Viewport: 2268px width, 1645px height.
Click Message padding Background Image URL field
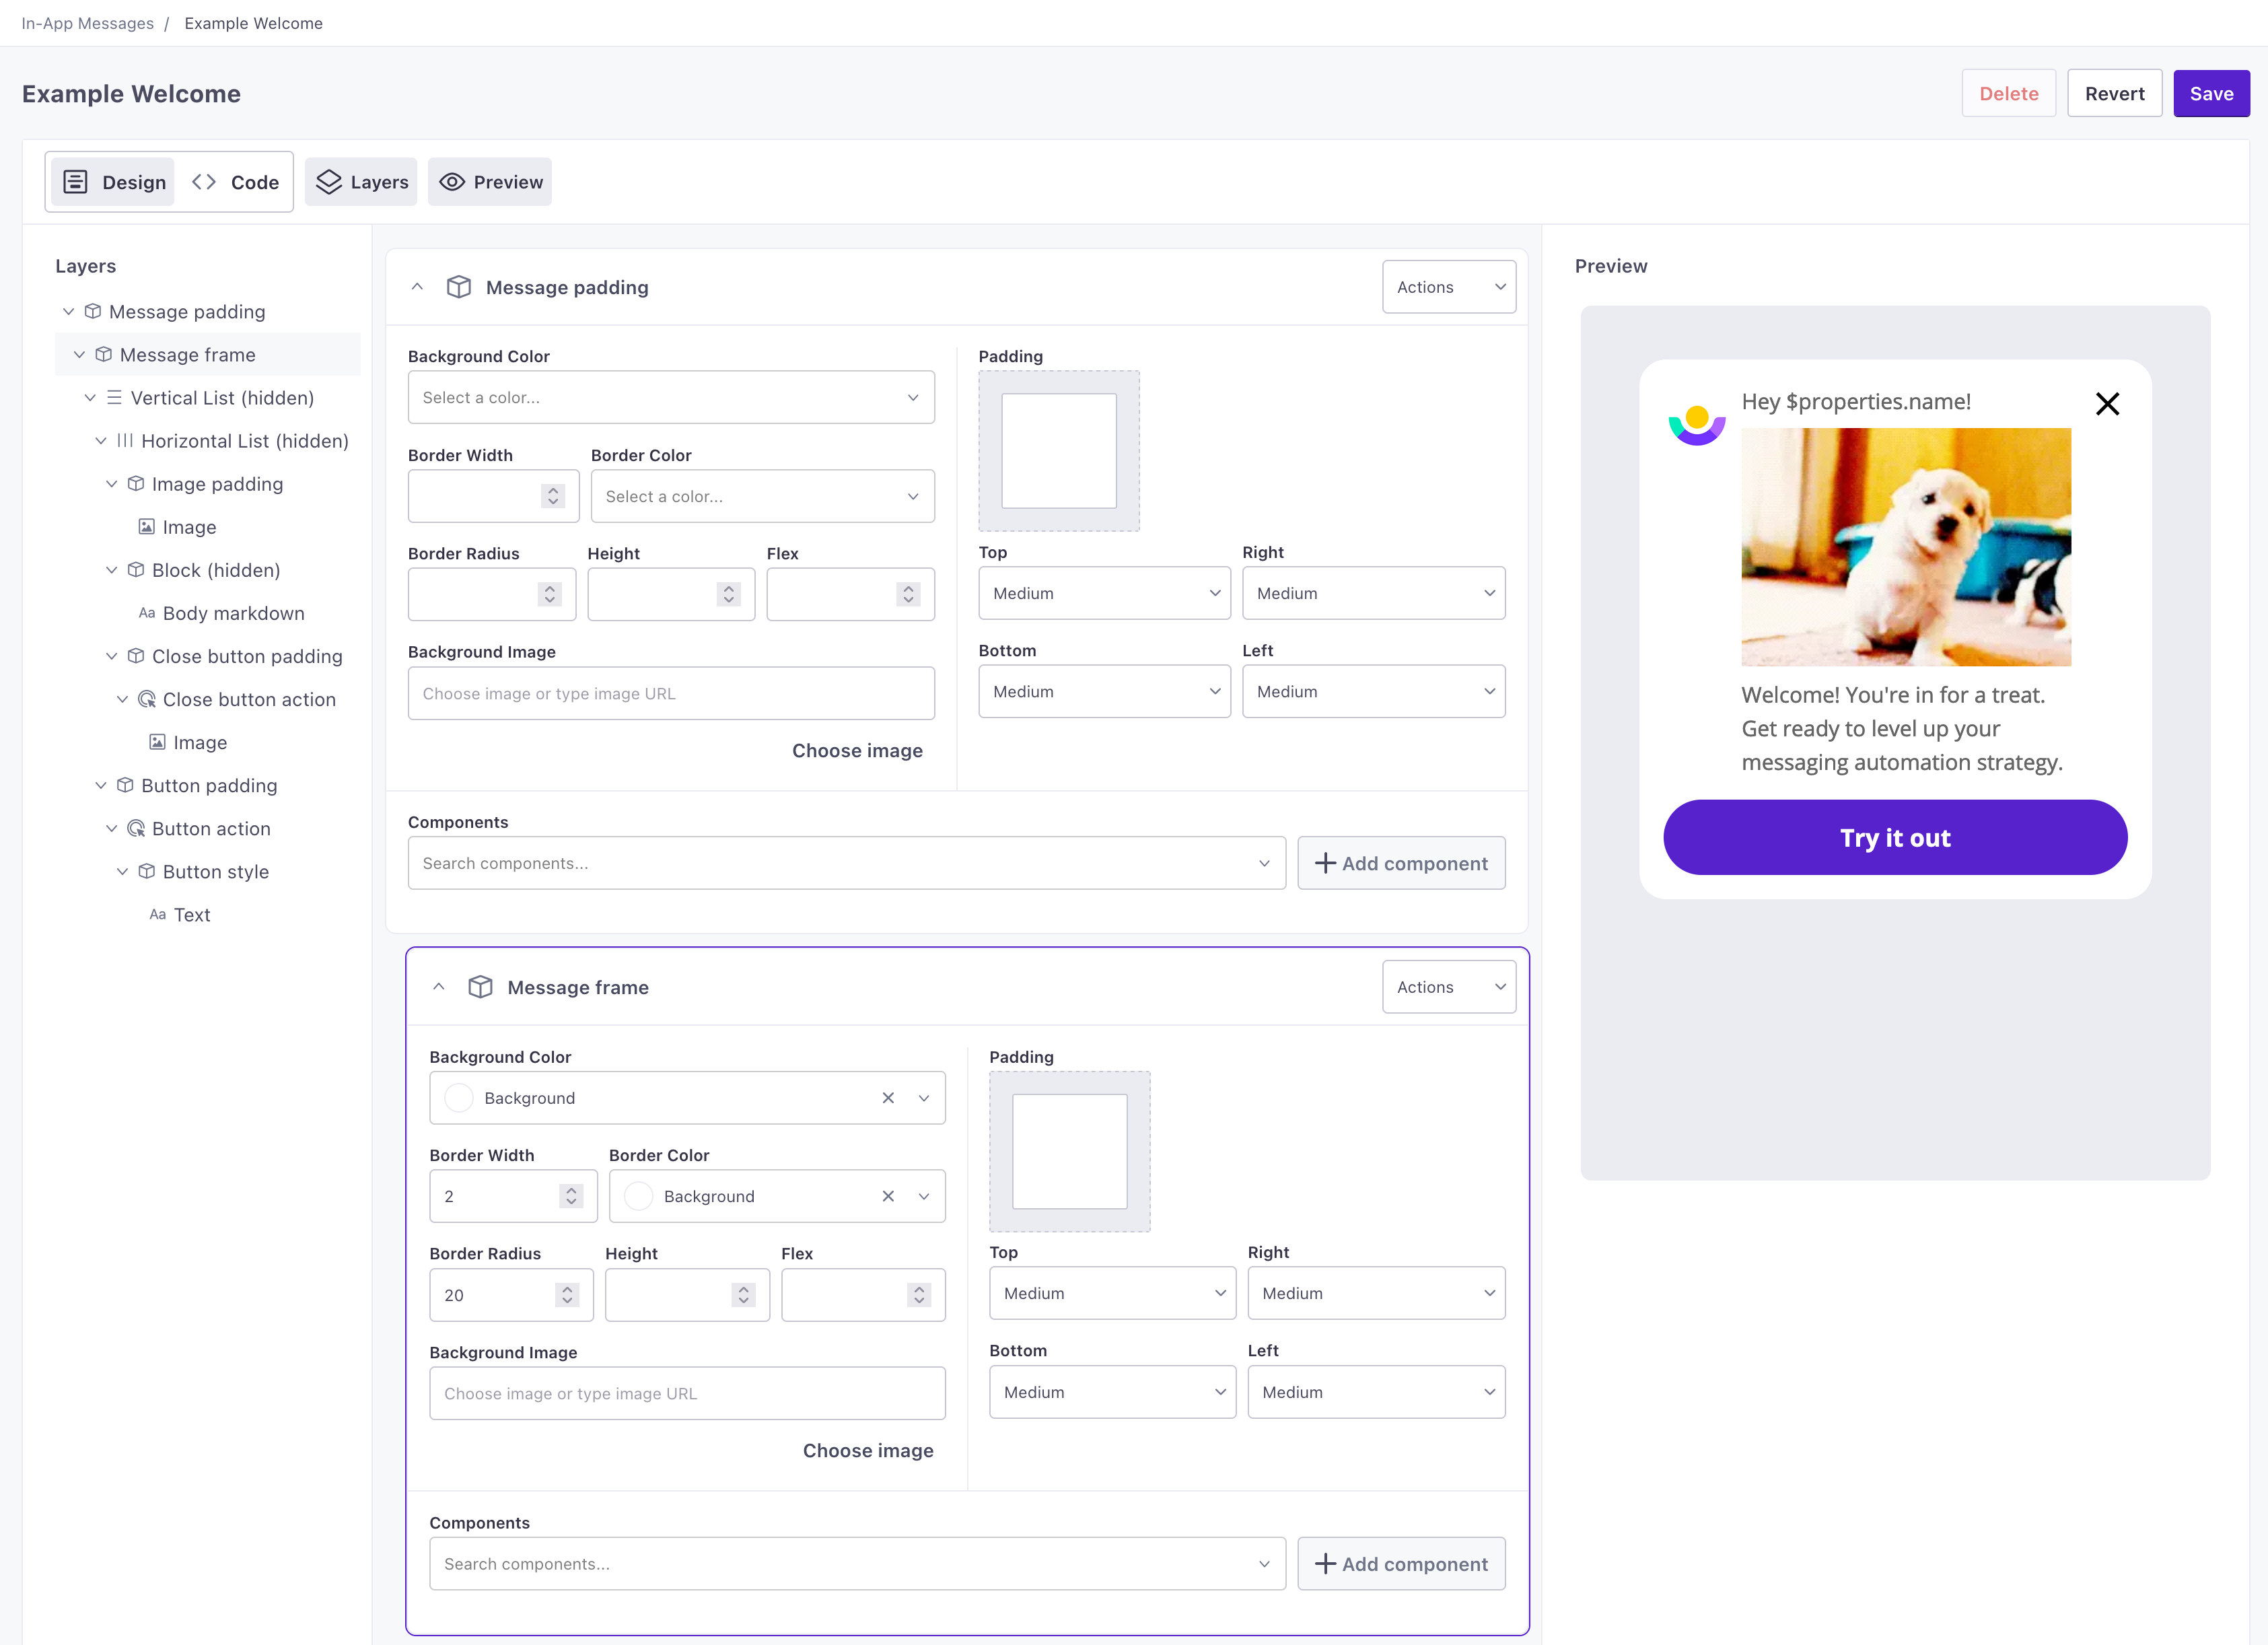(x=671, y=693)
